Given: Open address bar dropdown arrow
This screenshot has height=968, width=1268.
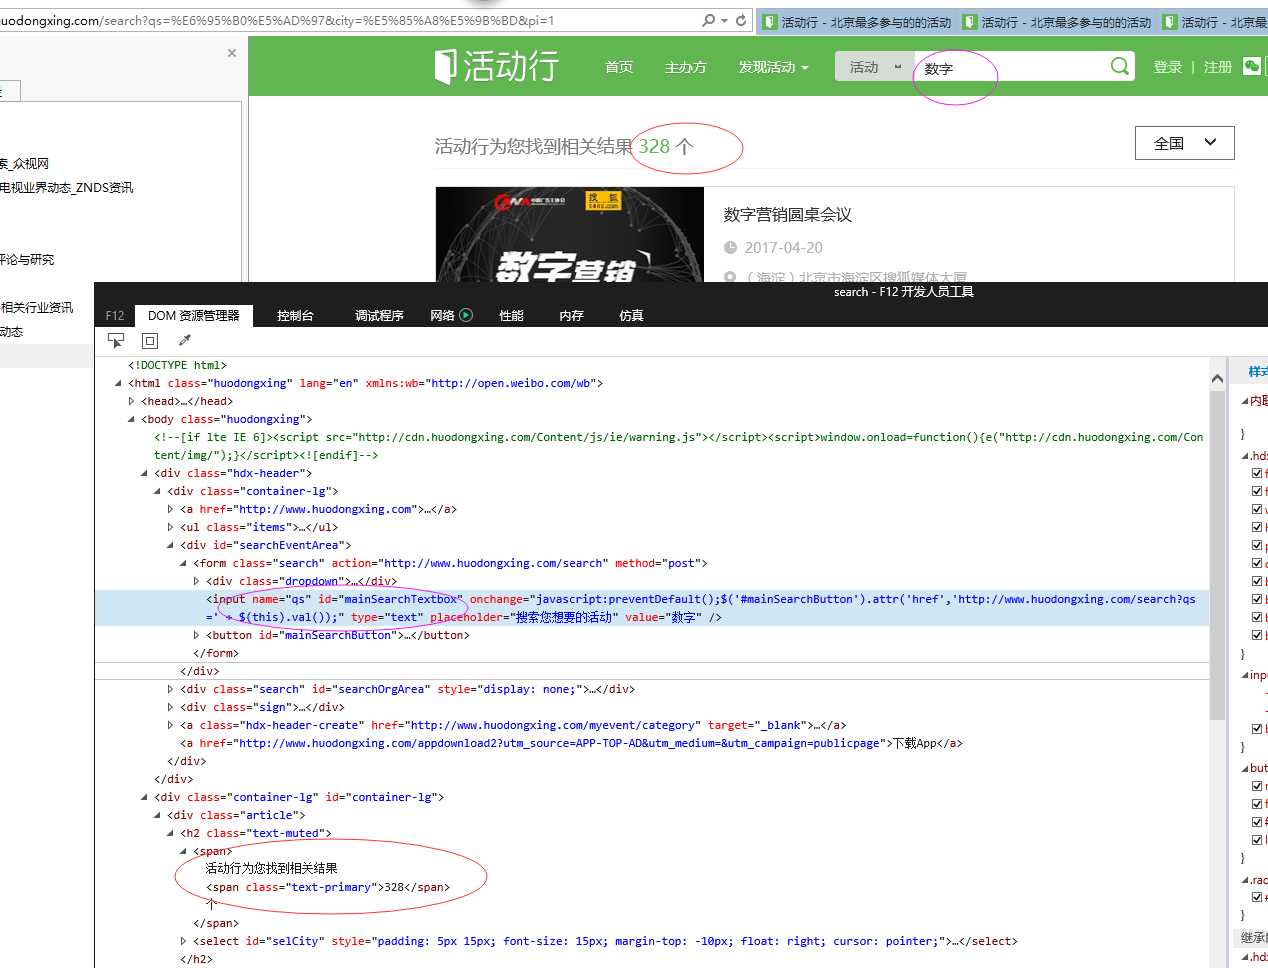Looking at the screenshot, I should pyautogui.click(x=724, y=20).
